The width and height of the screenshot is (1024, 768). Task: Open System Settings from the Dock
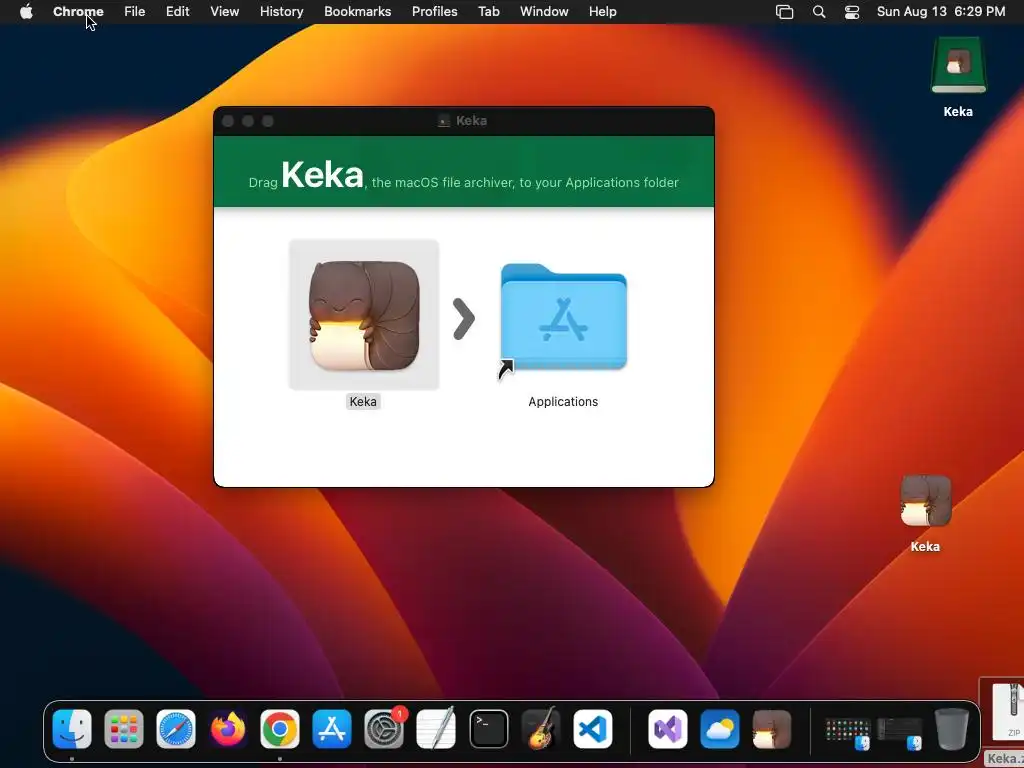point(384,729)
